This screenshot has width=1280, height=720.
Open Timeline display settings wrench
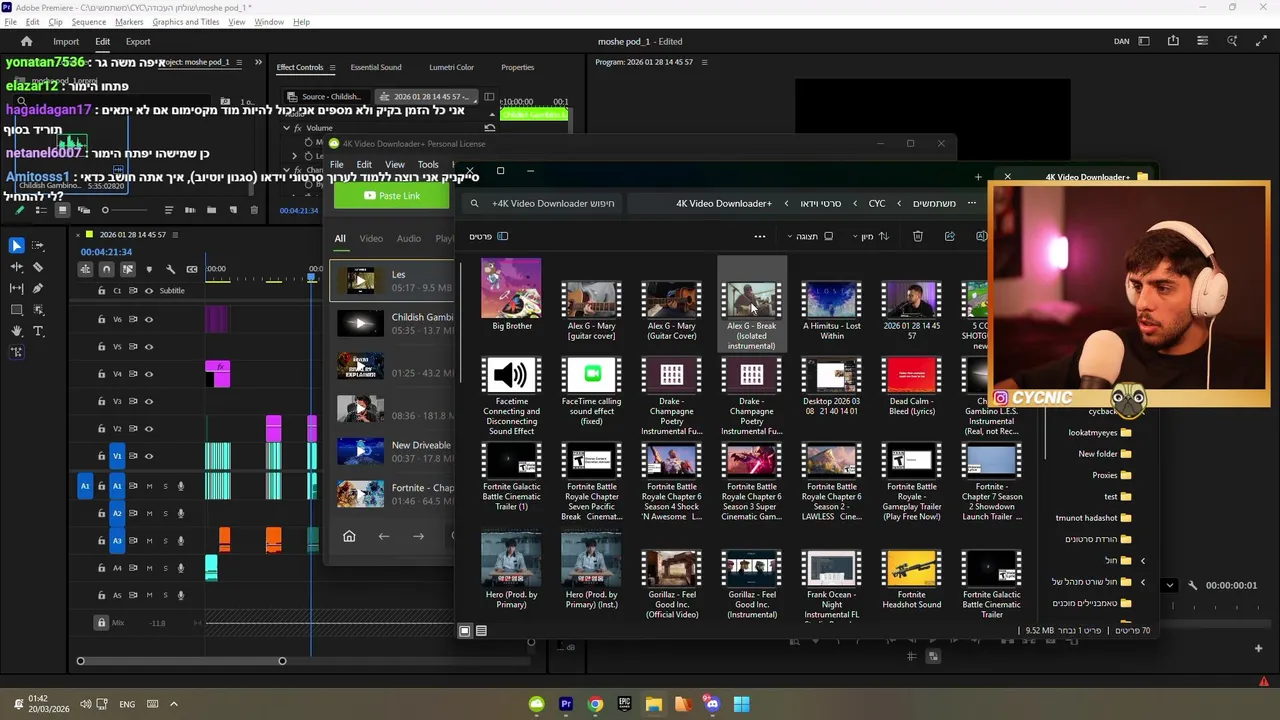pos(170,269)
